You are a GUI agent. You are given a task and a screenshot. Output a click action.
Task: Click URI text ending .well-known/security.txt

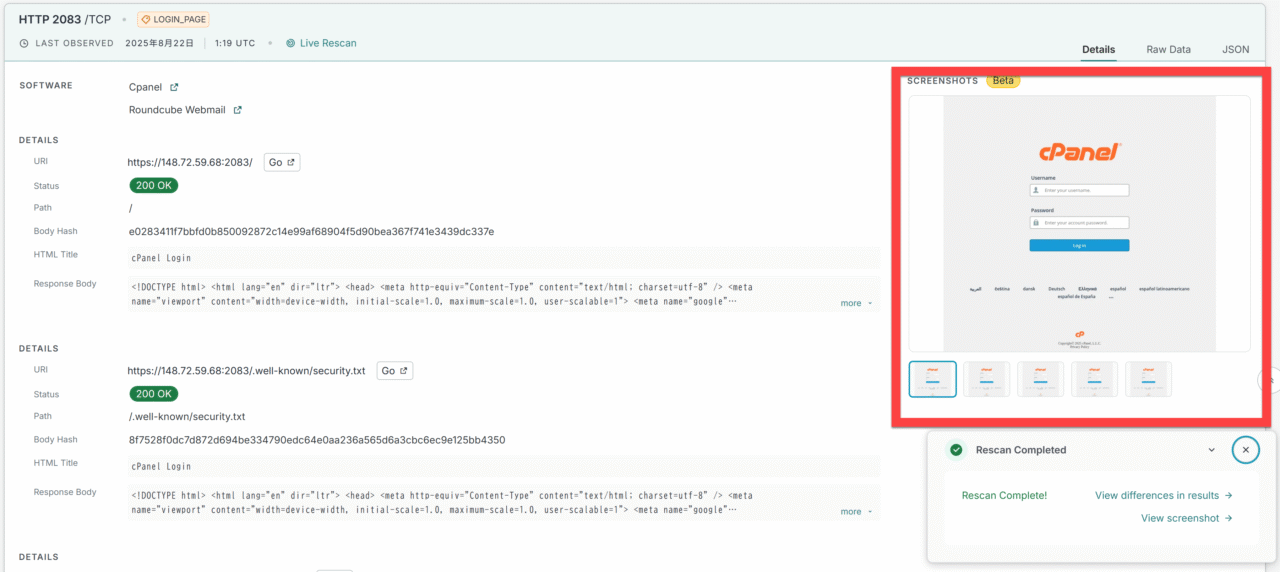pyautogui.click(x=246, y=371)
